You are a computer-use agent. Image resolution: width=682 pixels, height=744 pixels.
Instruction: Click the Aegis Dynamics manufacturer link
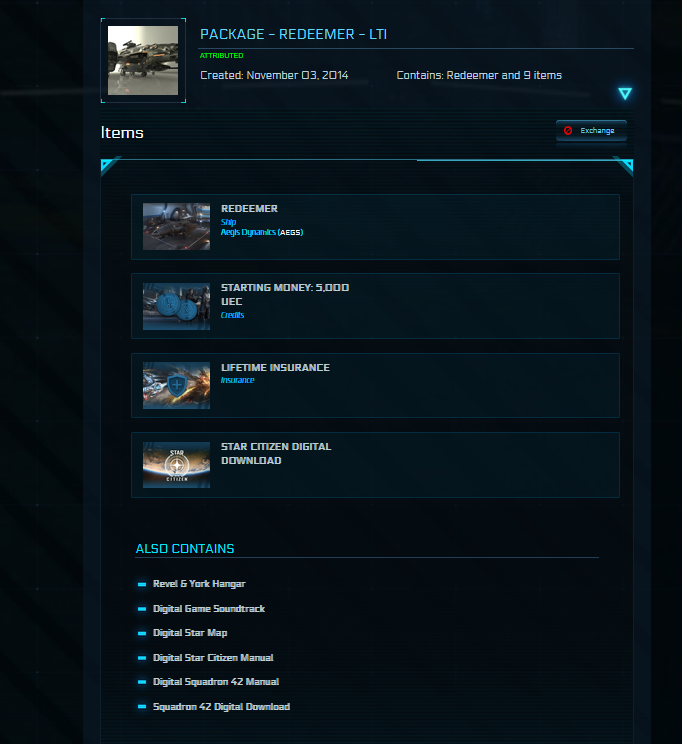[x=262, y=232]
